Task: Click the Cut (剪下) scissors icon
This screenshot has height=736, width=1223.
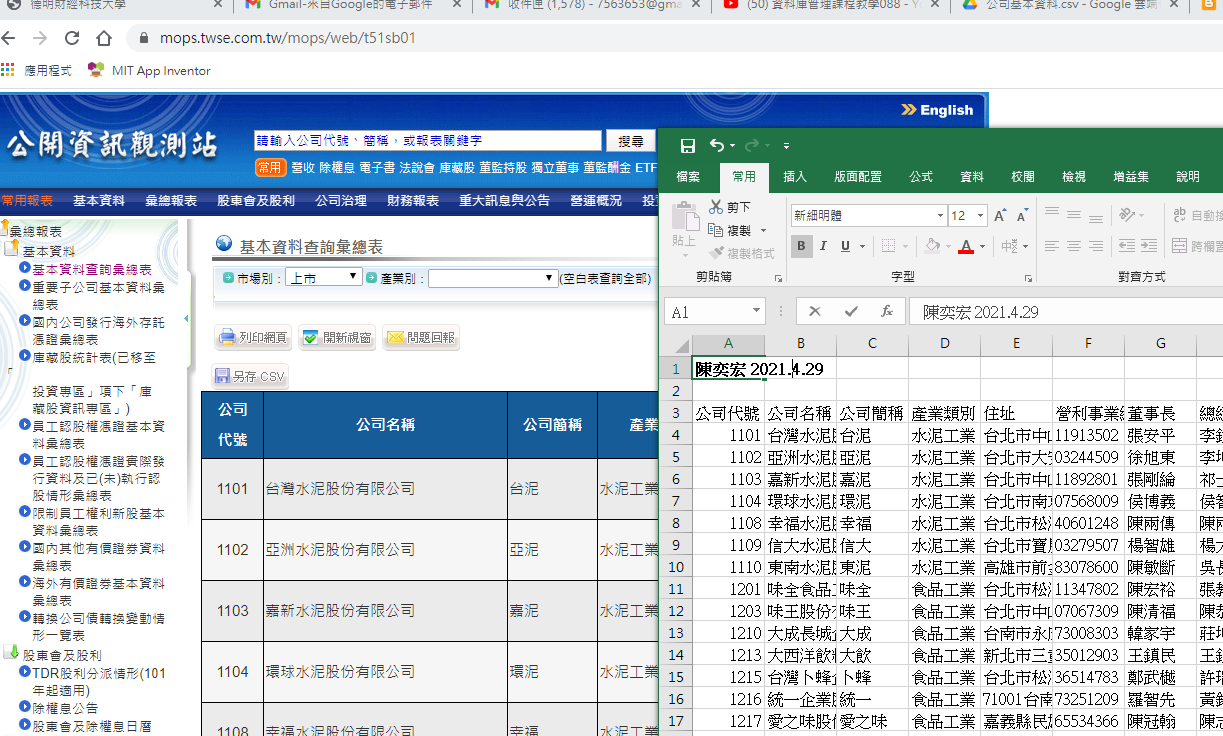Action: 716,207
